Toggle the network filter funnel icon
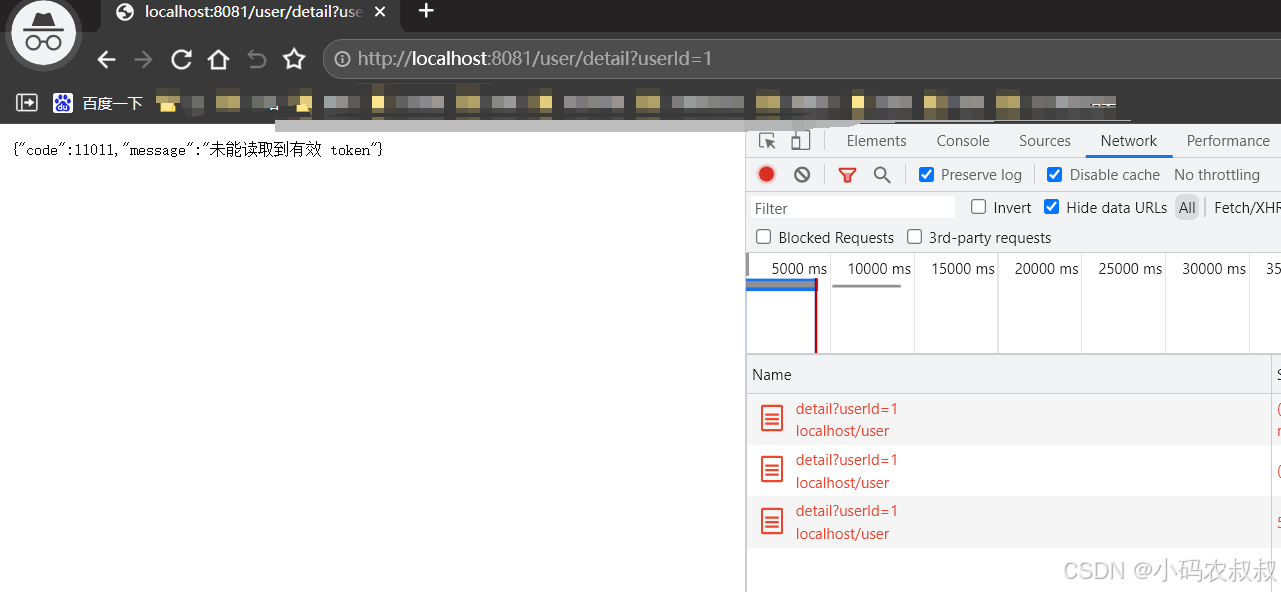1281x592 pixels. (847, 174)
